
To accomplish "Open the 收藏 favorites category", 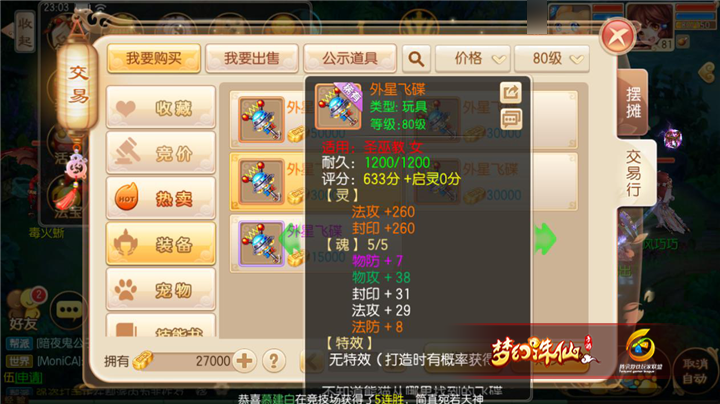I will 161,107.
